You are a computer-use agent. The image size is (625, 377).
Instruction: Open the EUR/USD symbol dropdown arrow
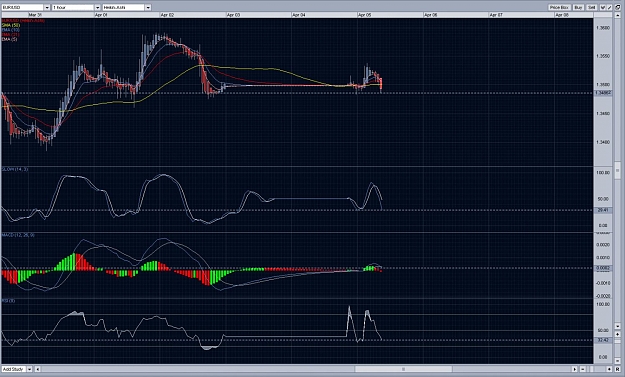coord(47,8)
